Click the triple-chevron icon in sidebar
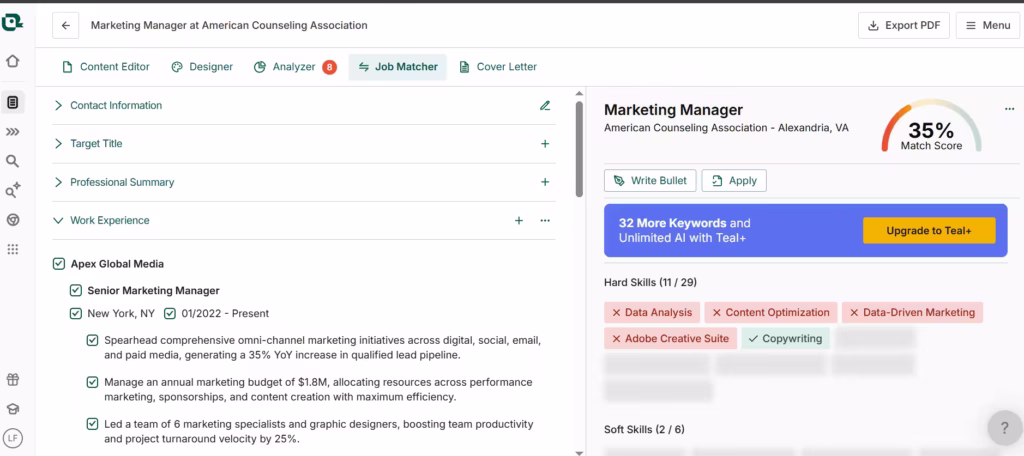This screenshot has width=1024, height=456. pyautogui.click(x=12, y=132)
